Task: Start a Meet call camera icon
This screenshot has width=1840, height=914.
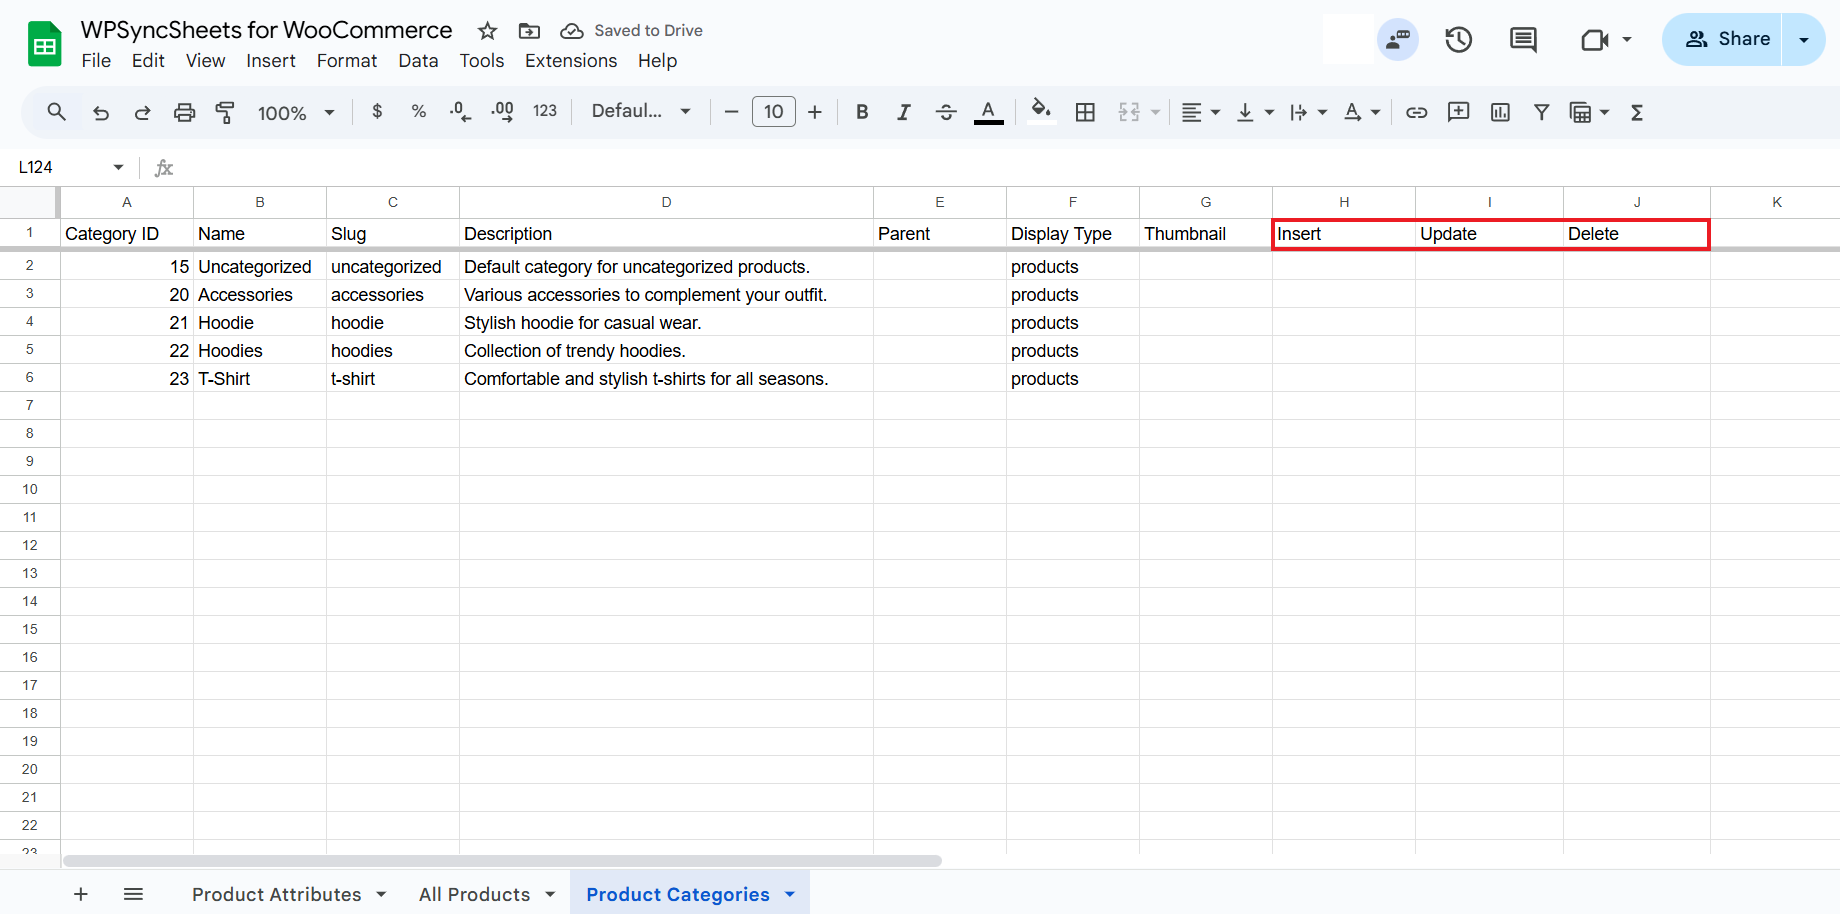Action: 1594,40
